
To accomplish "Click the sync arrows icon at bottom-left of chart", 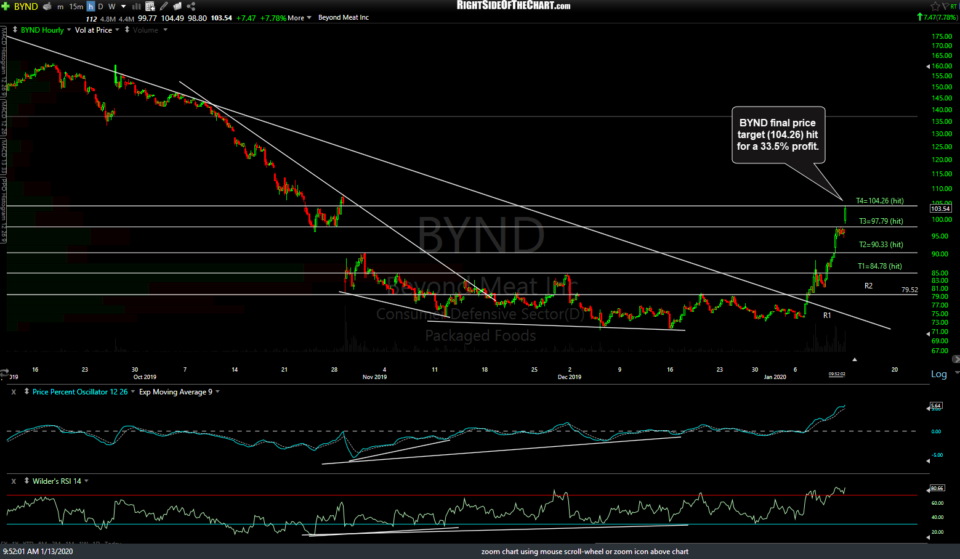I will tap(4, 373).
